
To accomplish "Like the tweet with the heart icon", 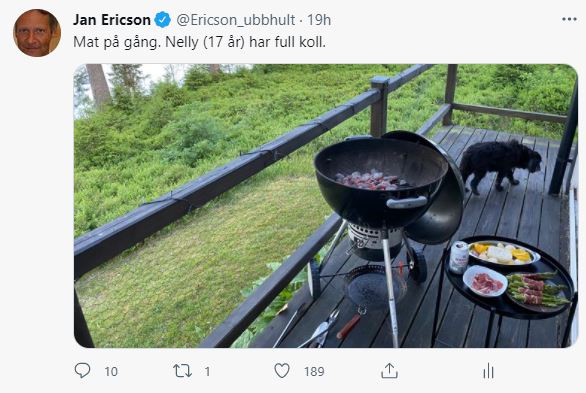I will tap(282, 371).
